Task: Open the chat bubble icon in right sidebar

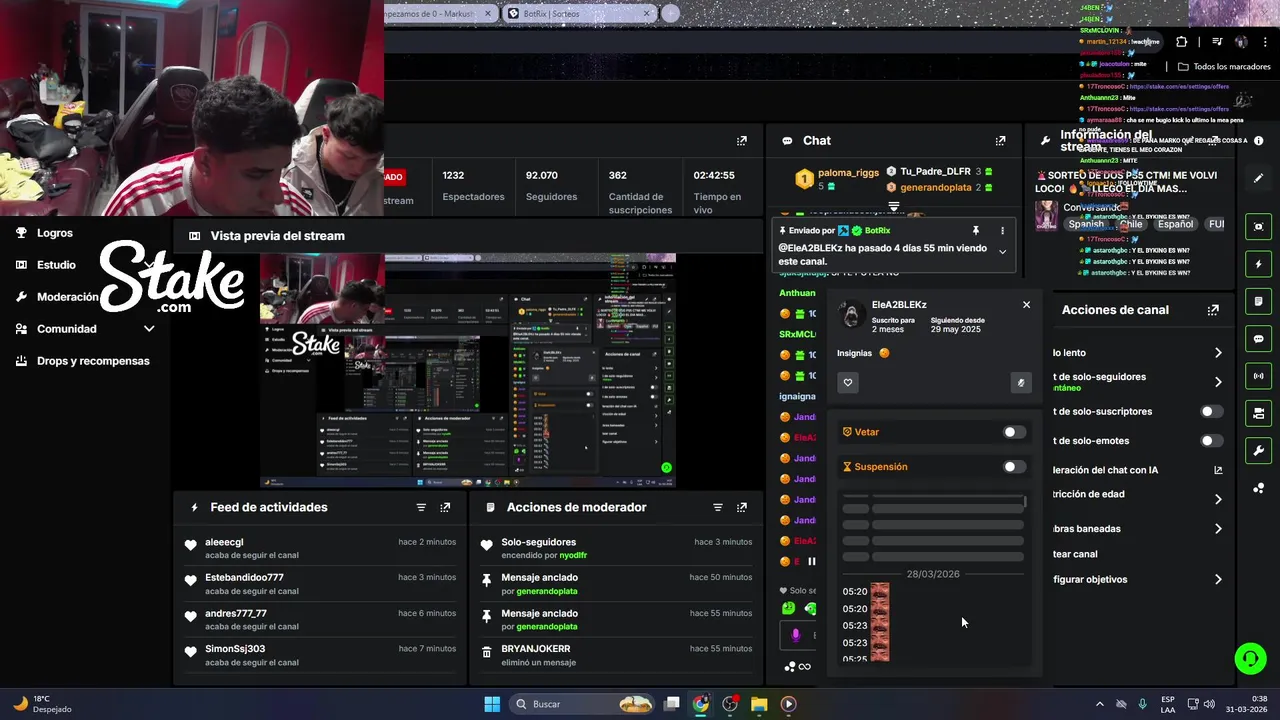Action: [x=1259, y=339]
